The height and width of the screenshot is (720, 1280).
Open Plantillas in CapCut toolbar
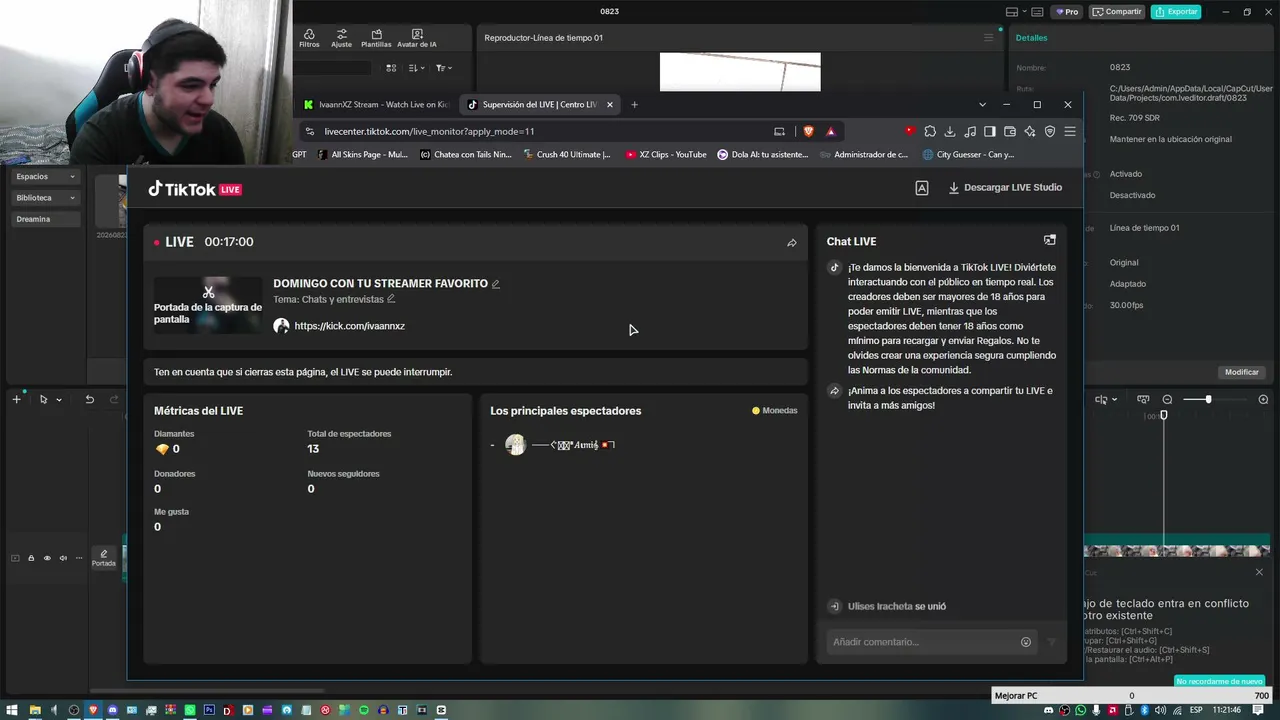coord(376,38)
